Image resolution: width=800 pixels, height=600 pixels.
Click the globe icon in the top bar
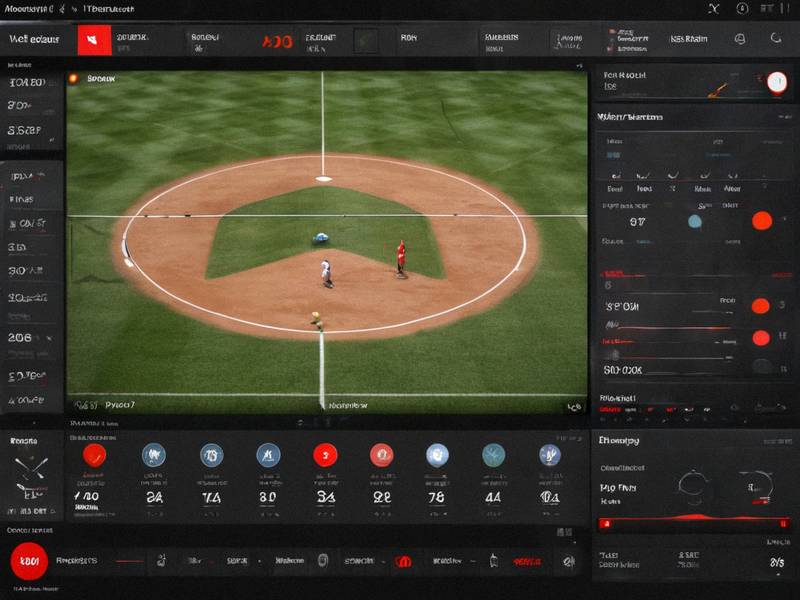740,39
